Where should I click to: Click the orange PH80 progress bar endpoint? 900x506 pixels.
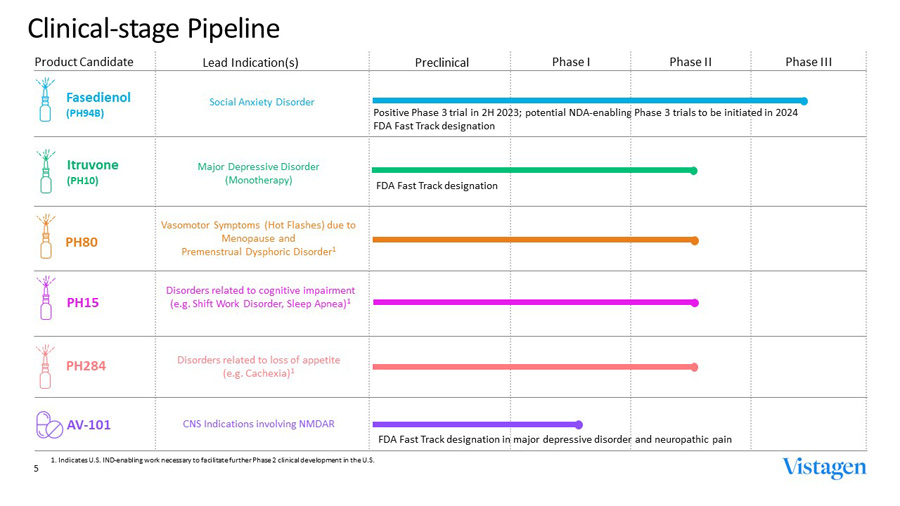pos(694,241)
